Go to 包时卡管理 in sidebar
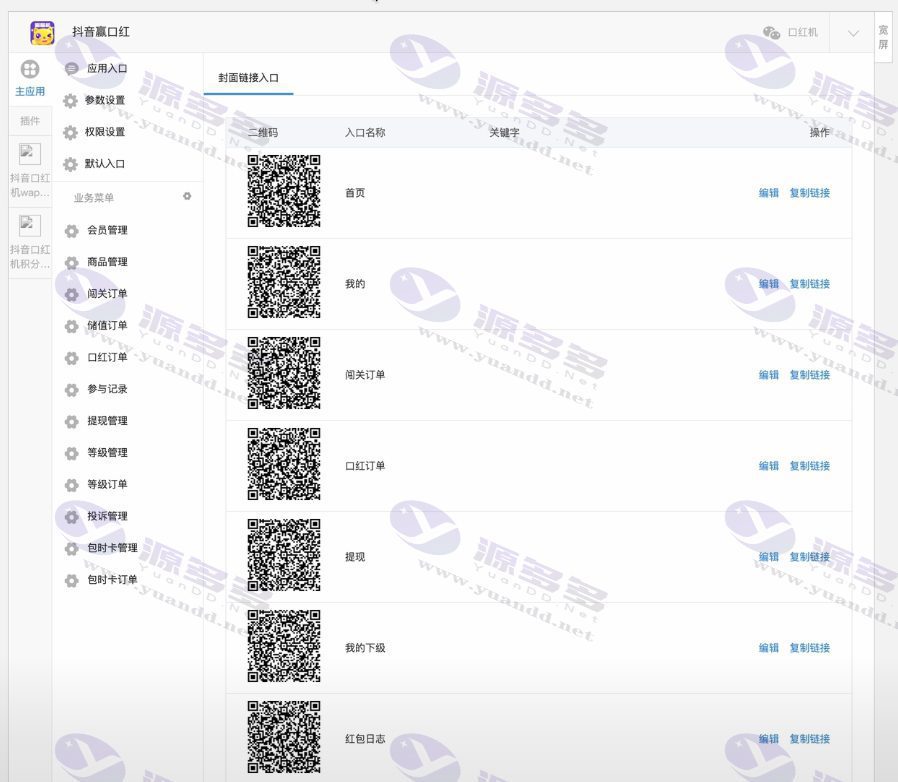This screenshot has height=782, width=898. 112,548
